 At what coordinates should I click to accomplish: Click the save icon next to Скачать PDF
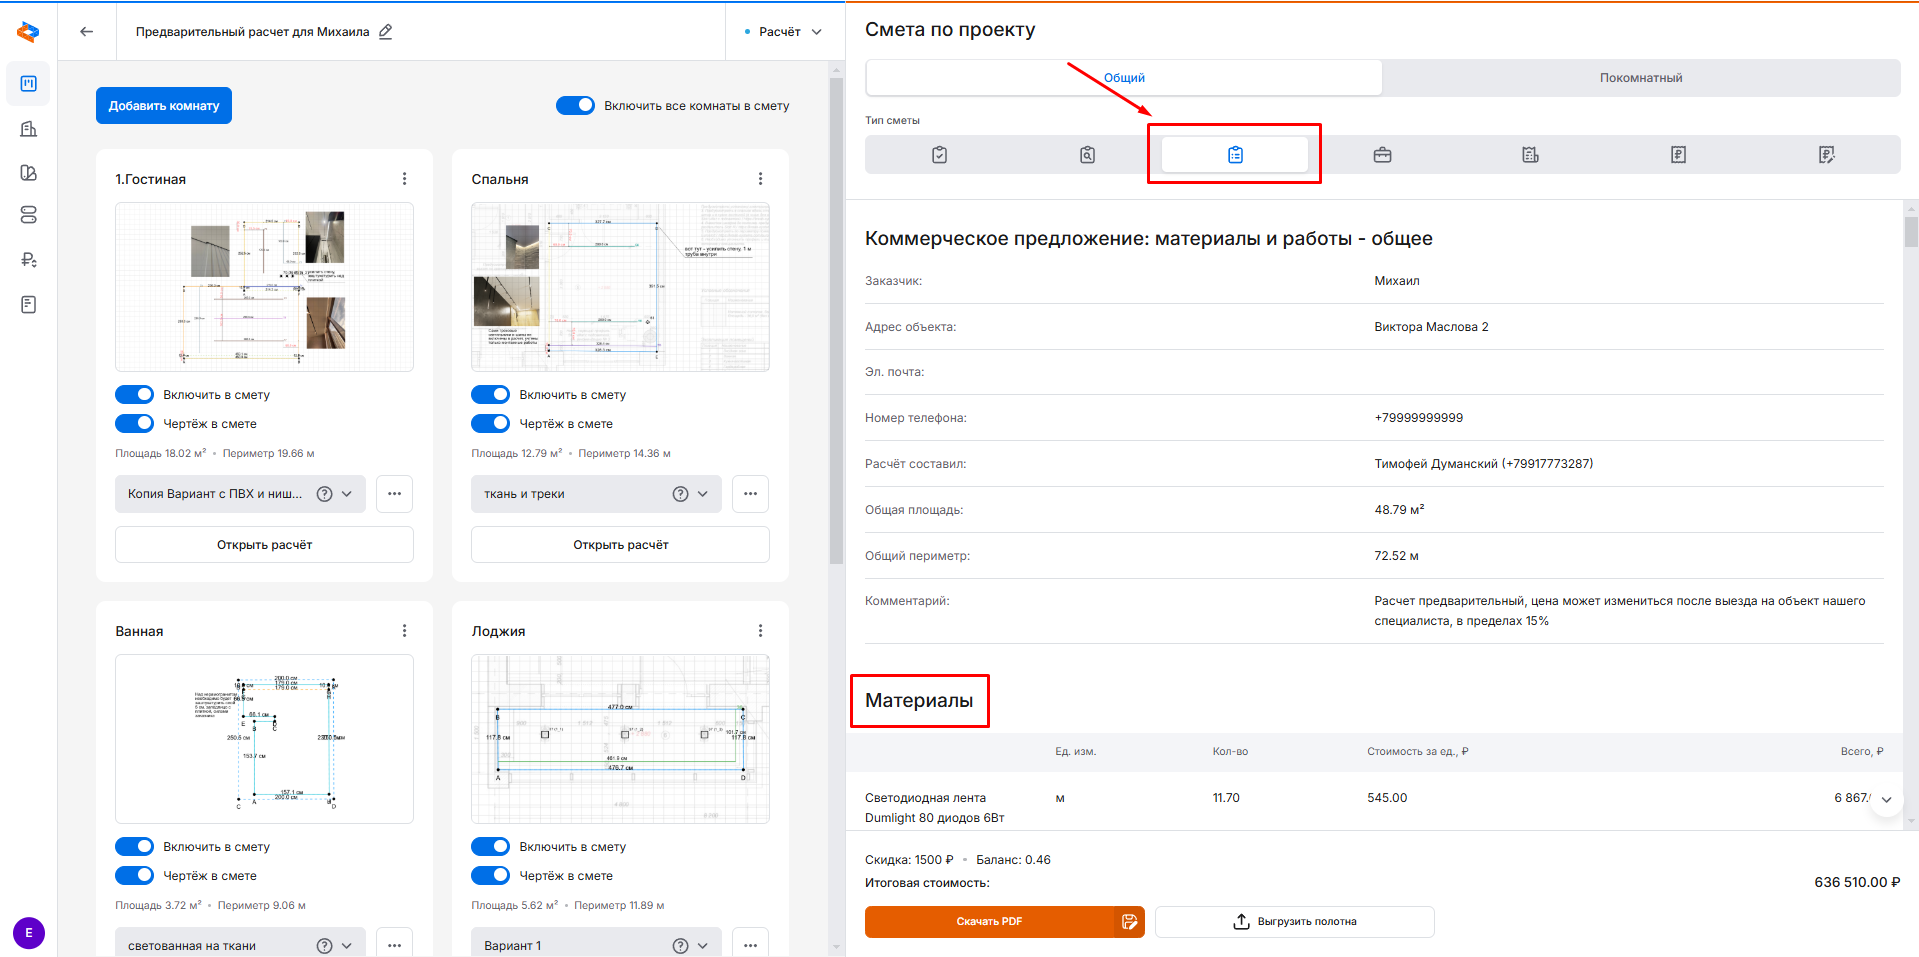coord(1129,922)
